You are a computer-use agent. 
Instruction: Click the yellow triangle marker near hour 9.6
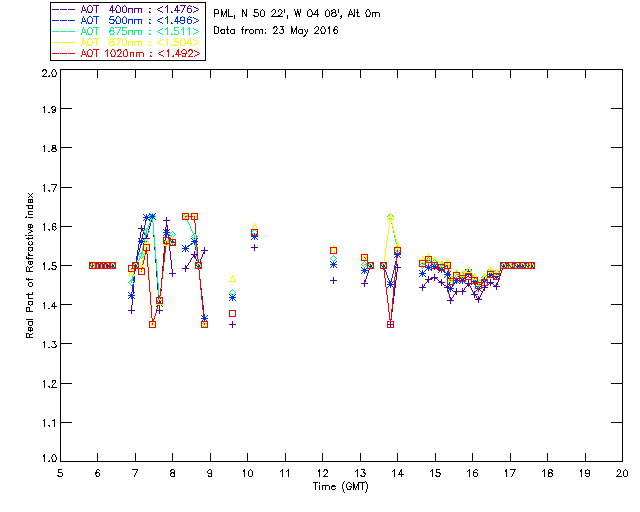[233, 279]
